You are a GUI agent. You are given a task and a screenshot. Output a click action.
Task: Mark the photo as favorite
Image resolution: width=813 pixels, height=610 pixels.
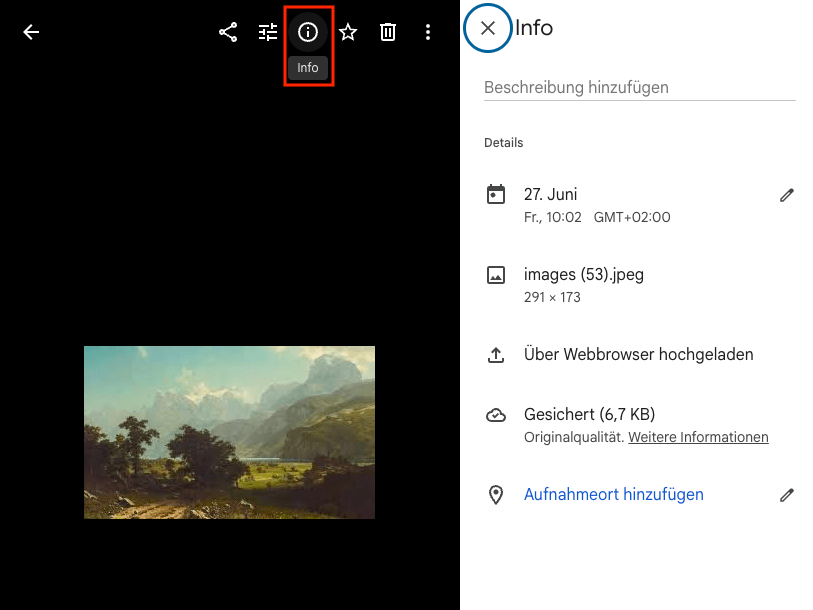(x=348, y=31)
